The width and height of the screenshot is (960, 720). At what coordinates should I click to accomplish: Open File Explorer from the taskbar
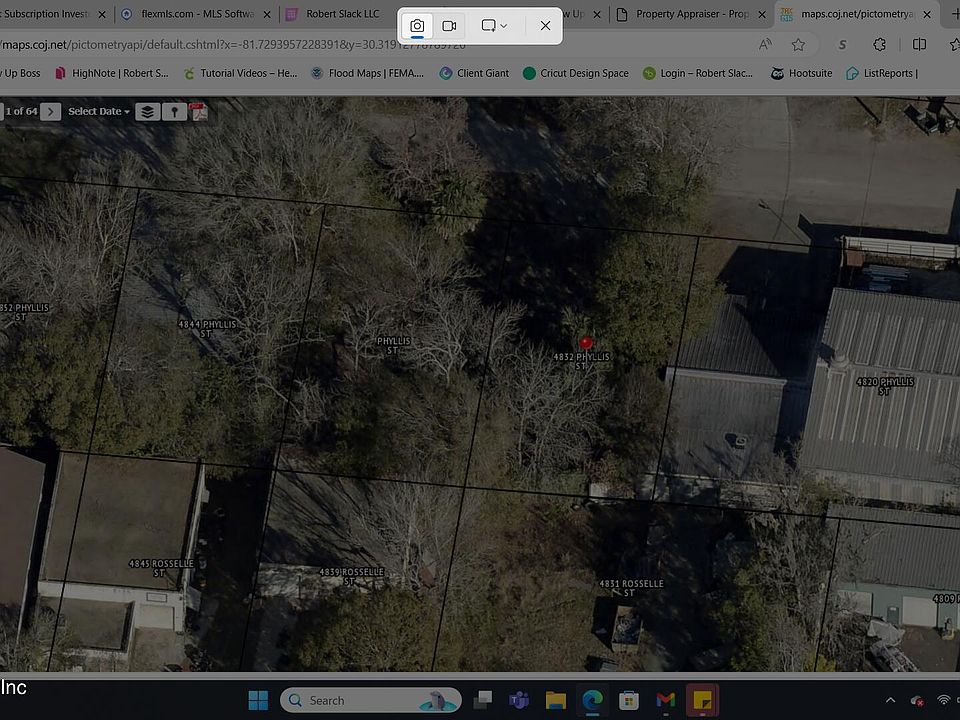[x=555, y=700]
